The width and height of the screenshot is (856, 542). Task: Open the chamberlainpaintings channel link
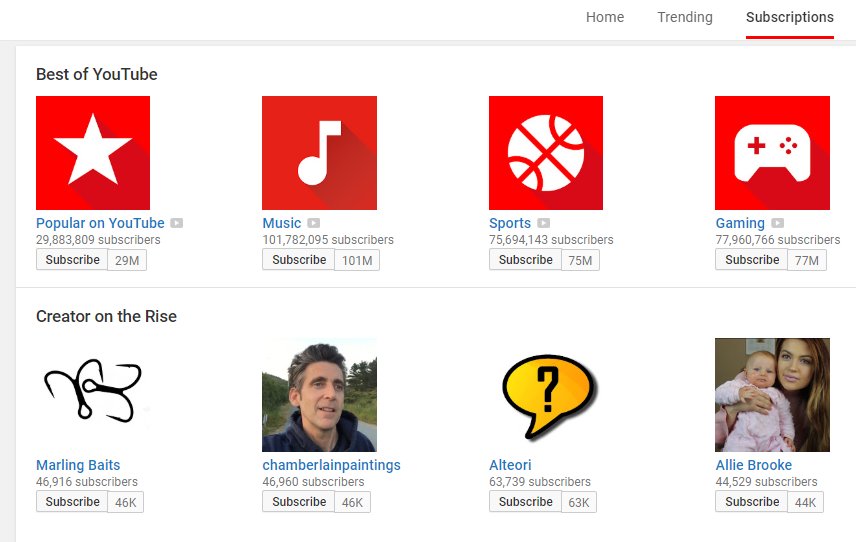click(x=331, y=465)
